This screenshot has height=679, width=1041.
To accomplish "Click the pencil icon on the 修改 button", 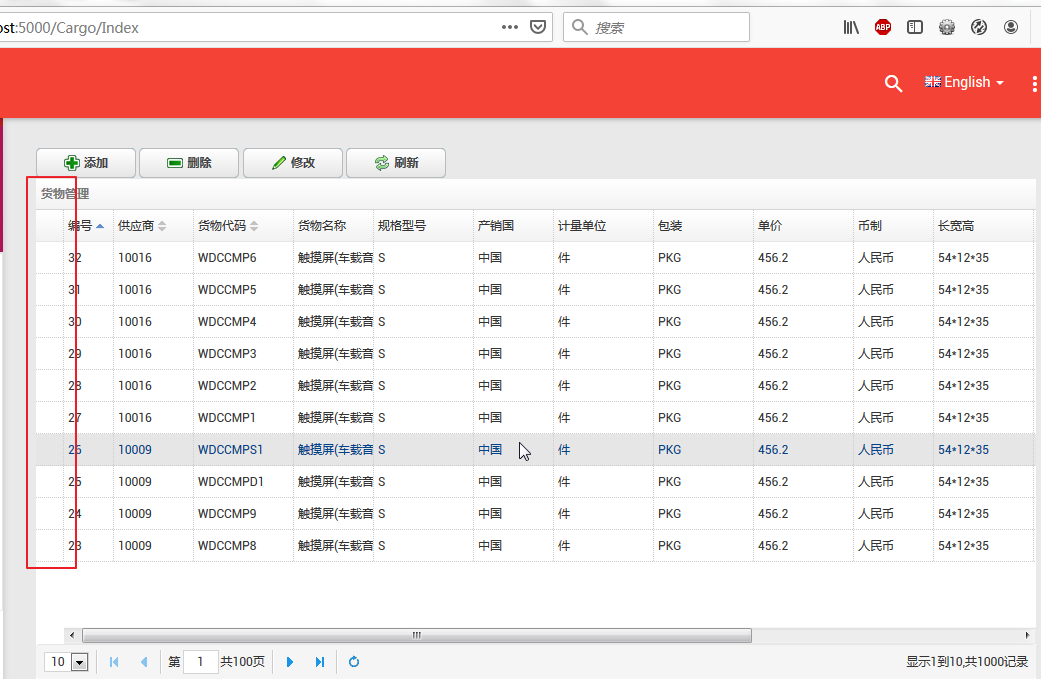I will click(280, 162).
